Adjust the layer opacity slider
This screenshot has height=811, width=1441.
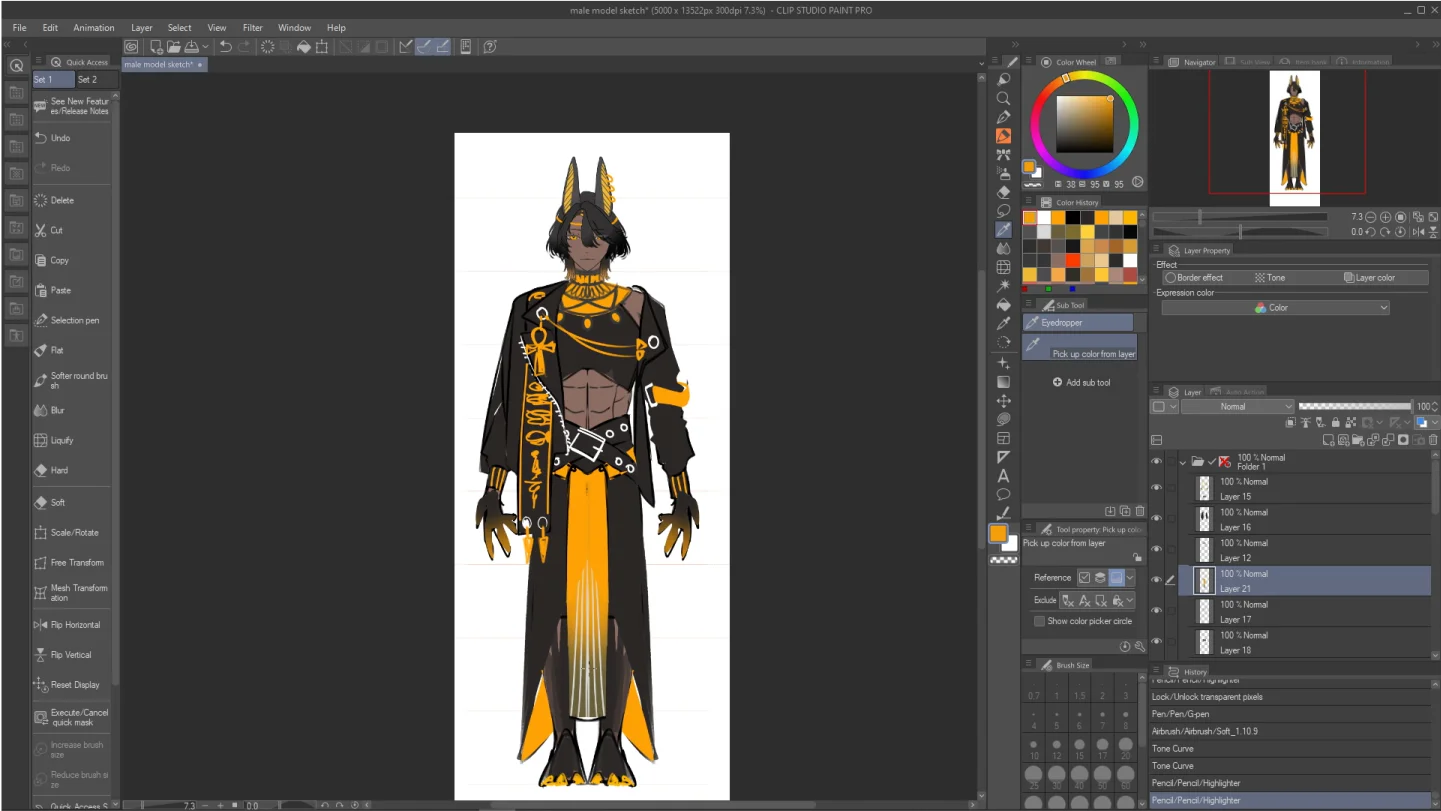click(1354, 406)
